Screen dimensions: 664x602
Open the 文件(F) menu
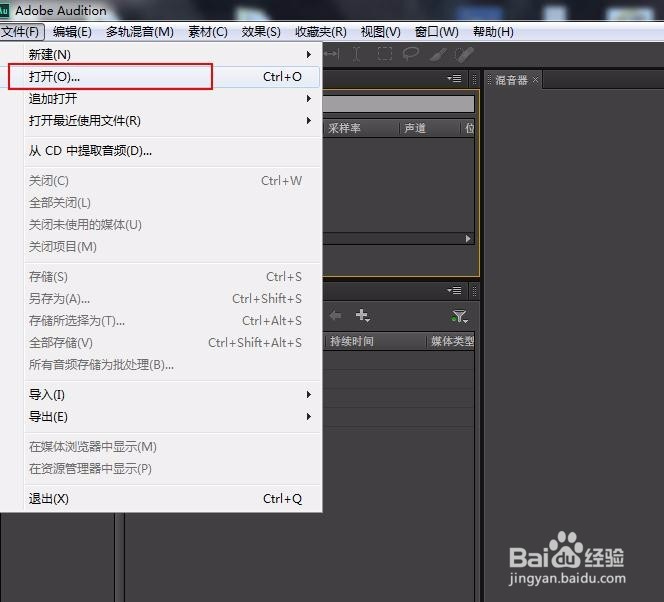(21, 32)
